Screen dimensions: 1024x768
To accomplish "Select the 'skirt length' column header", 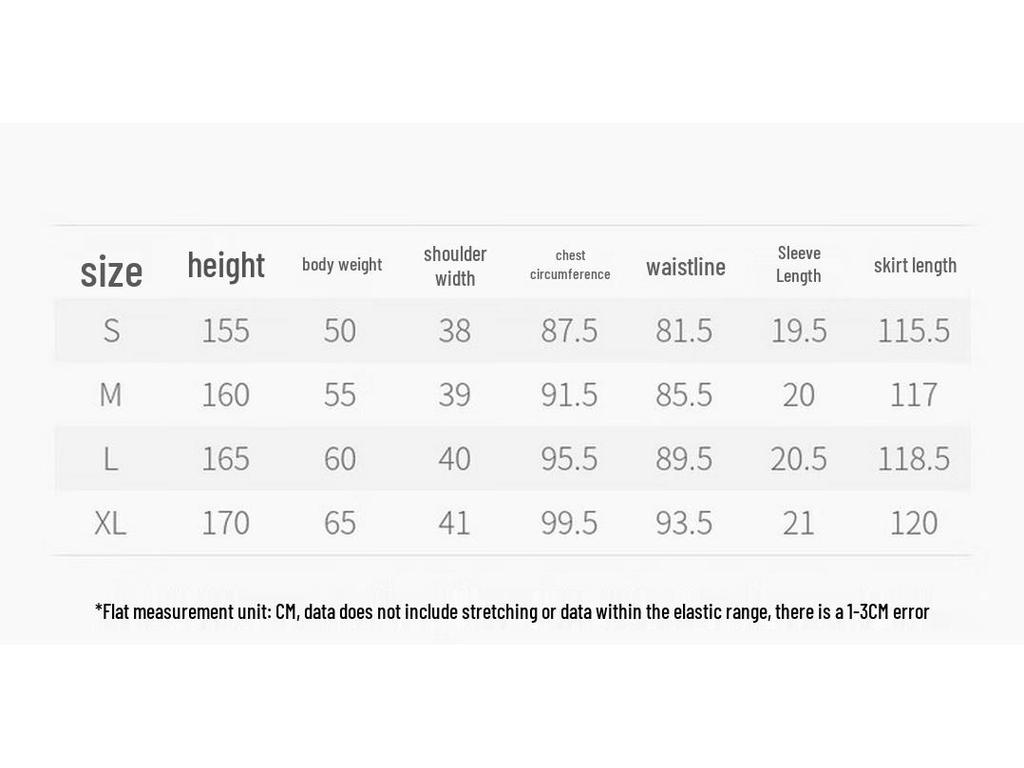I will click(915, 265).
